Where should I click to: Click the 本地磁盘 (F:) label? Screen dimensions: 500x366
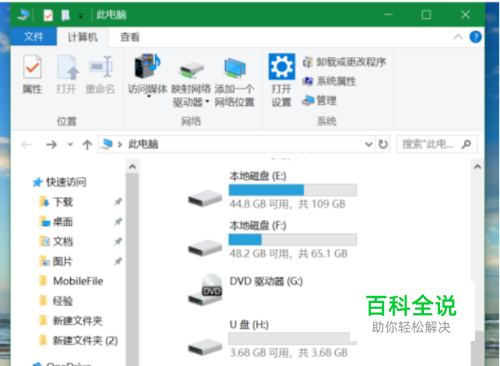click(258, 226)
